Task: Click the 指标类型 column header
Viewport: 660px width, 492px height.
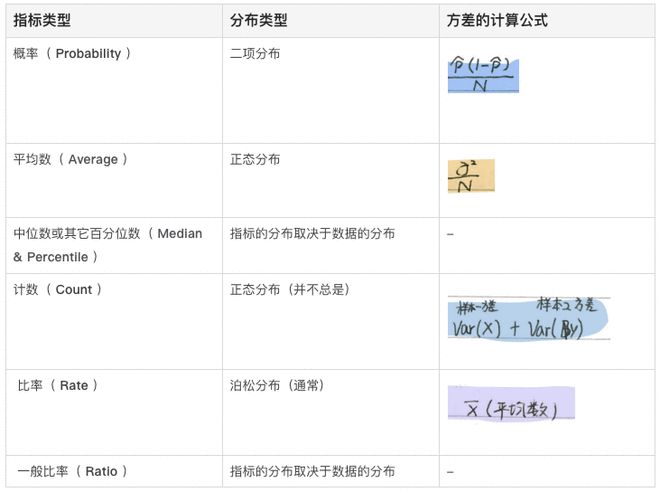Action: (42, 20)
